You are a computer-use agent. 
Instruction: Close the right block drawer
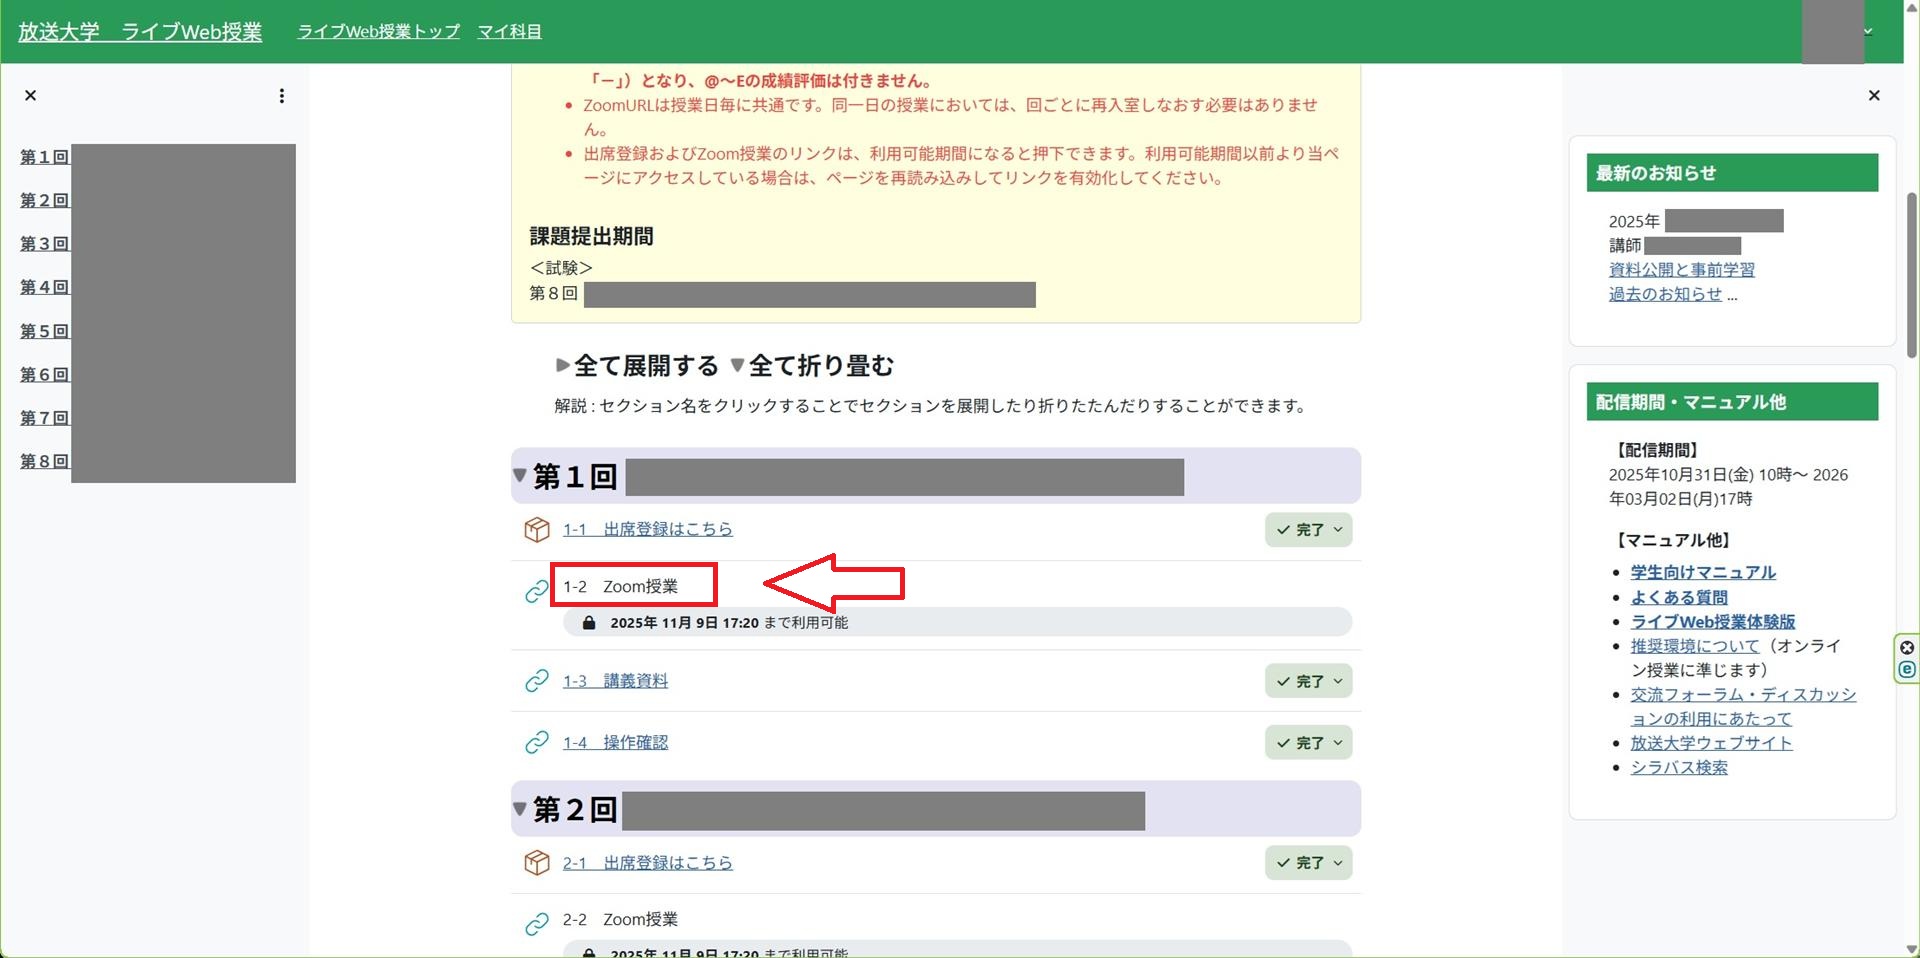(1874, 96)
